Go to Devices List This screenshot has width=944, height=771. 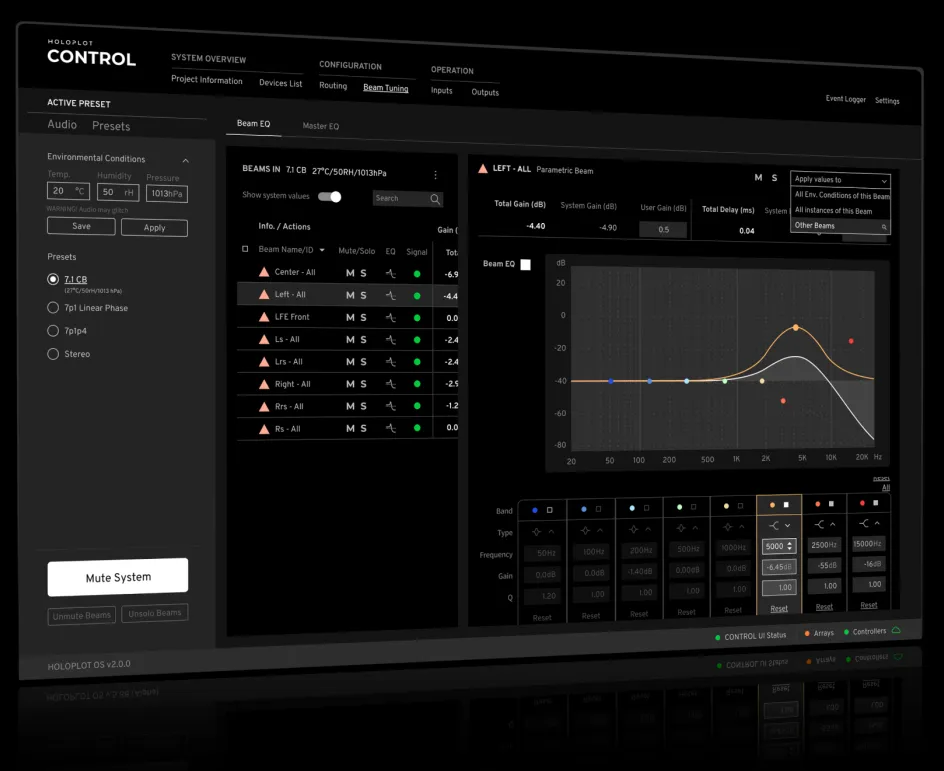pyautogui.click(x=281, y=83)
